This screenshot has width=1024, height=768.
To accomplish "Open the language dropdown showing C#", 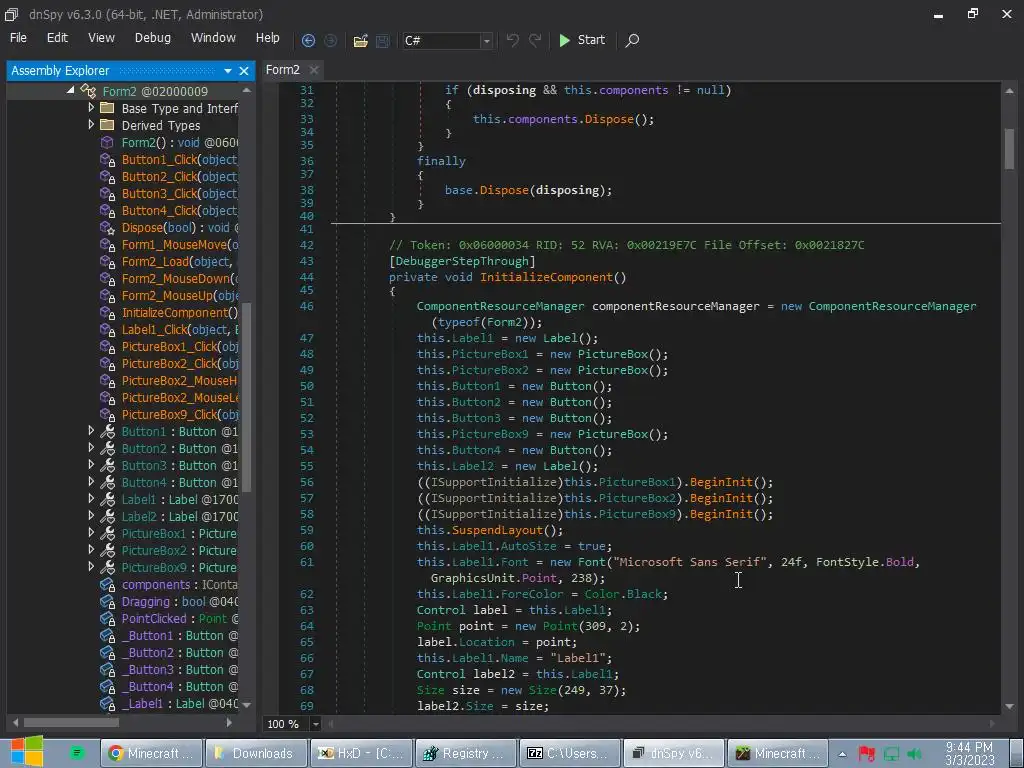I will [x=486, y=41].
